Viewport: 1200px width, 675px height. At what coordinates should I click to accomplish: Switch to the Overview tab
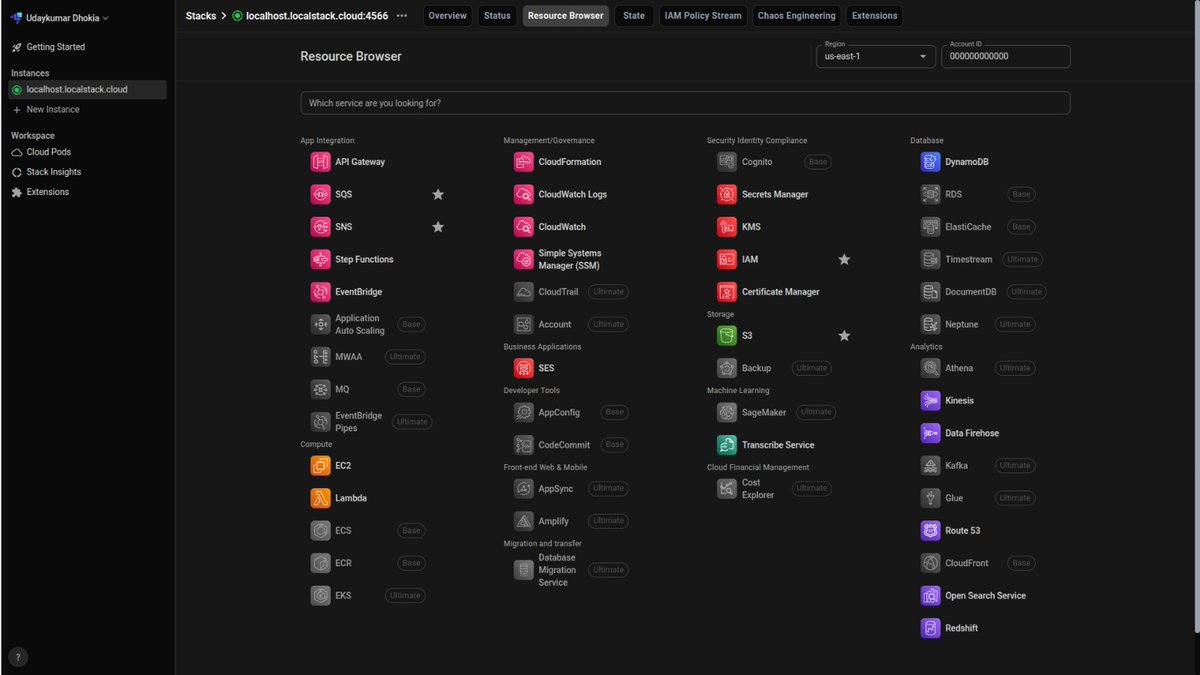[448, 16]
